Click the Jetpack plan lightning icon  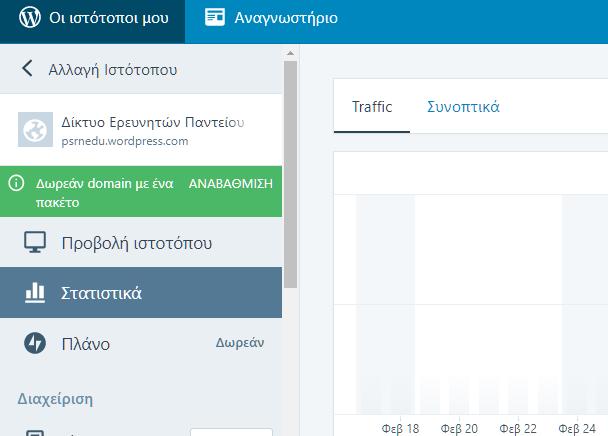tap(35, 343)
